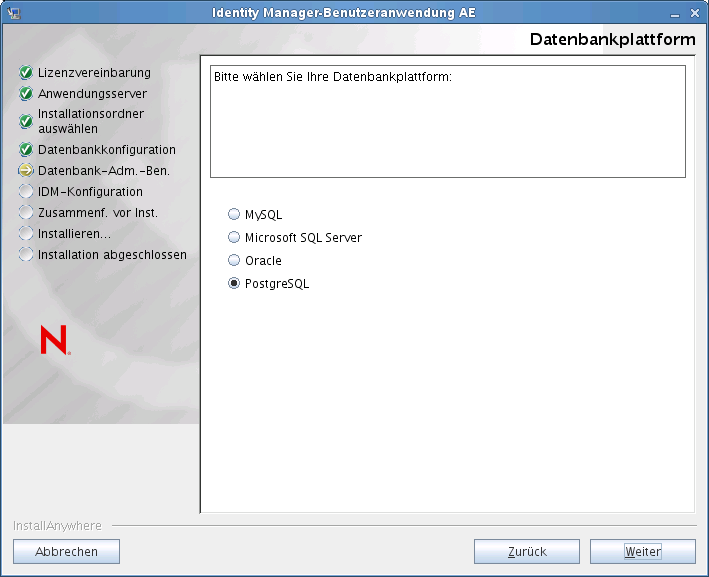Viewport: 709px width, 577px height.
Task: Click the Lizenzvereinbarung step label
Action: click(94, 73)
